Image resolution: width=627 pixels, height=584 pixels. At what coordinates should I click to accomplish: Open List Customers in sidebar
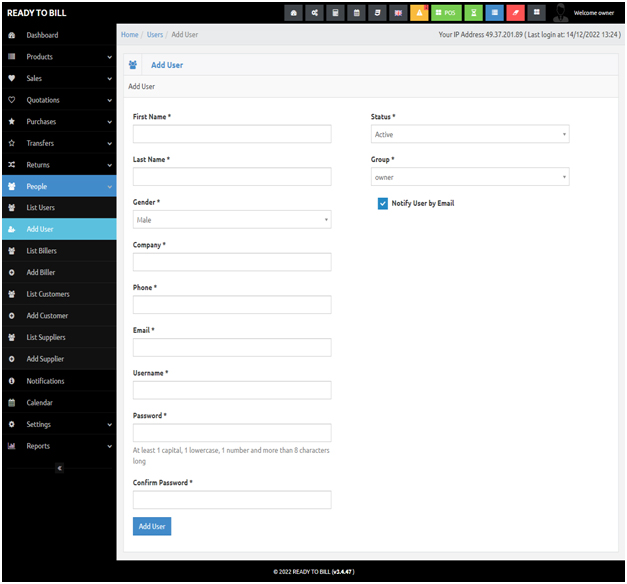[x=59, y=294]
